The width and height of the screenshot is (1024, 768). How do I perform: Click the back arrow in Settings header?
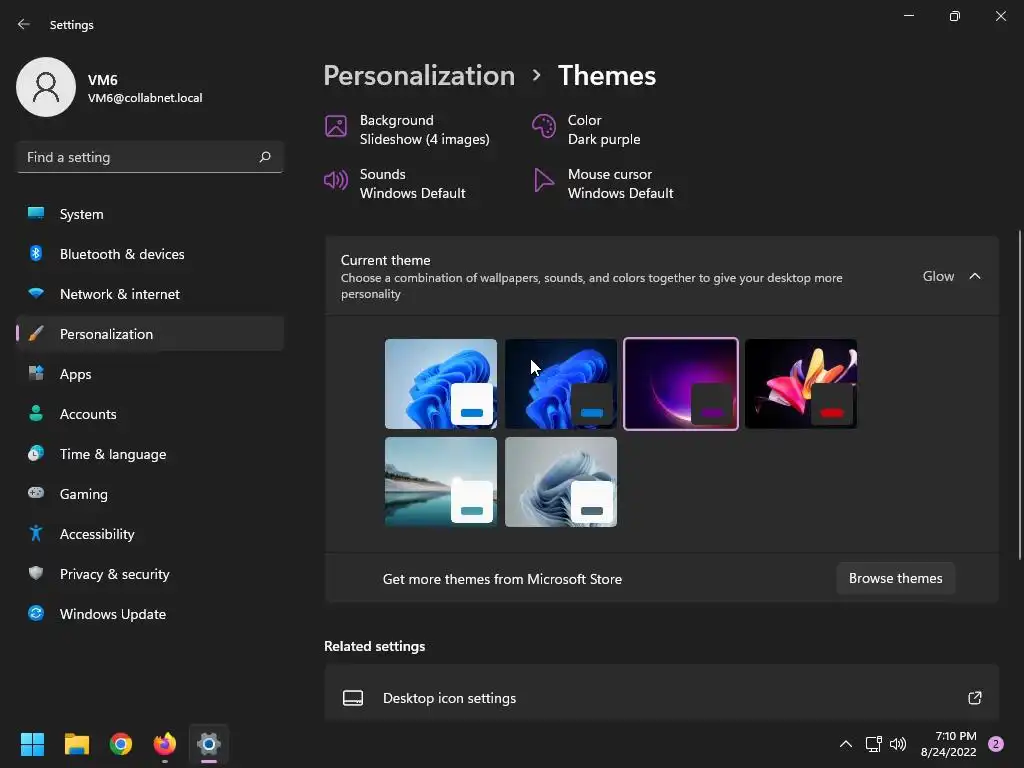click(x=24, y=24)
